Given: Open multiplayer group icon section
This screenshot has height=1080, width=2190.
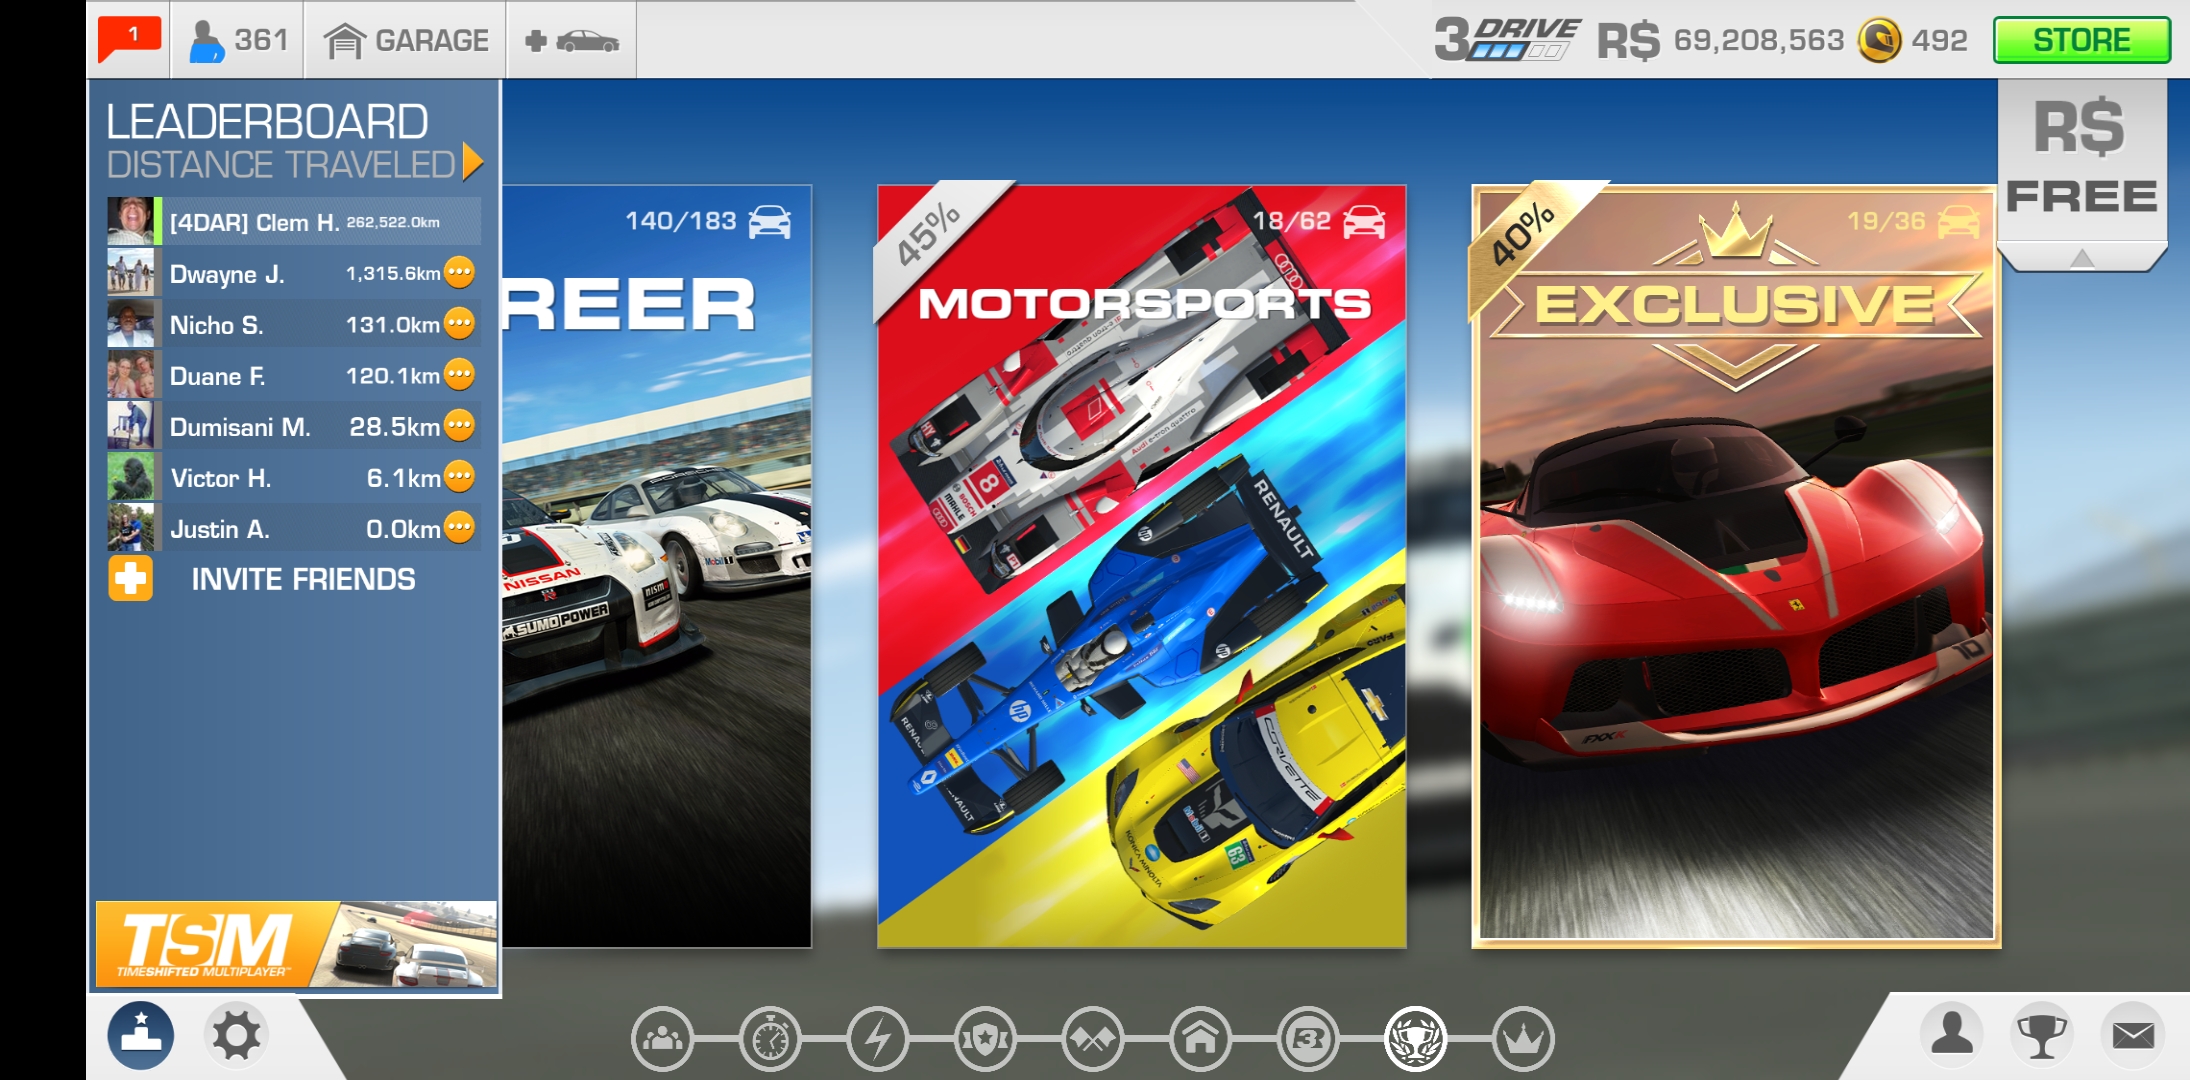Looking at the screenshot, I should pos(663,1040).
